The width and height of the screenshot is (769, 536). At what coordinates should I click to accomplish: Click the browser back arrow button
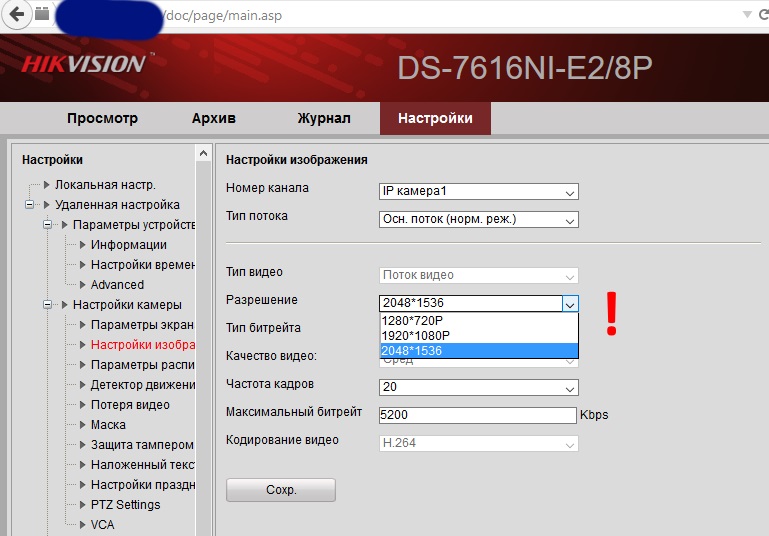17,14
